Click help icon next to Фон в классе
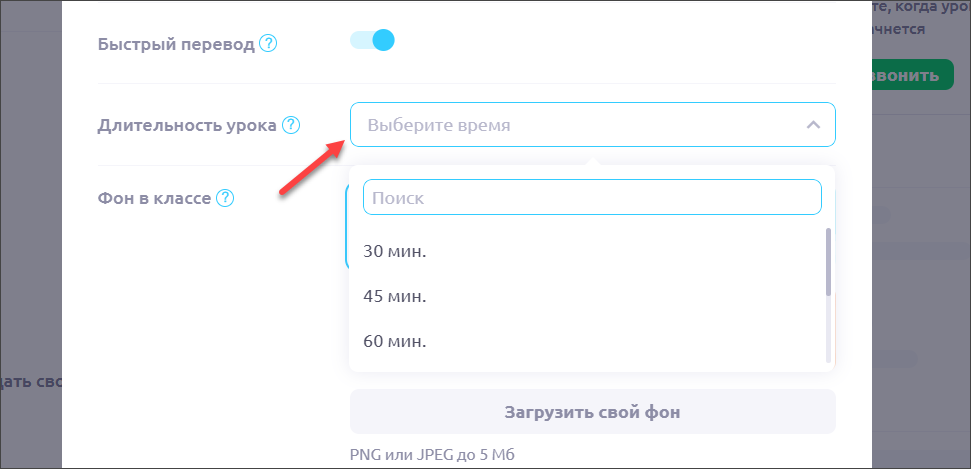This screenshot has width=971, height=469. (225, 198)
